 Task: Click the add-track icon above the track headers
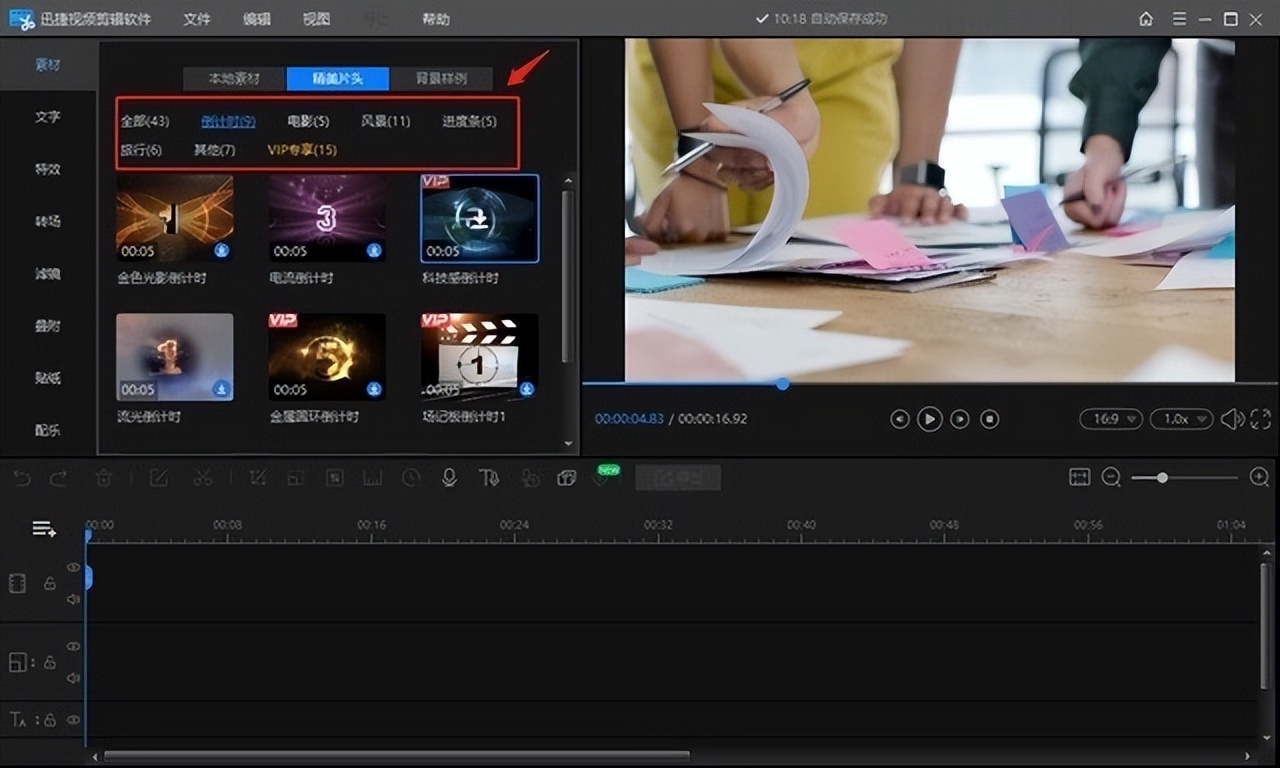[44, 529]
